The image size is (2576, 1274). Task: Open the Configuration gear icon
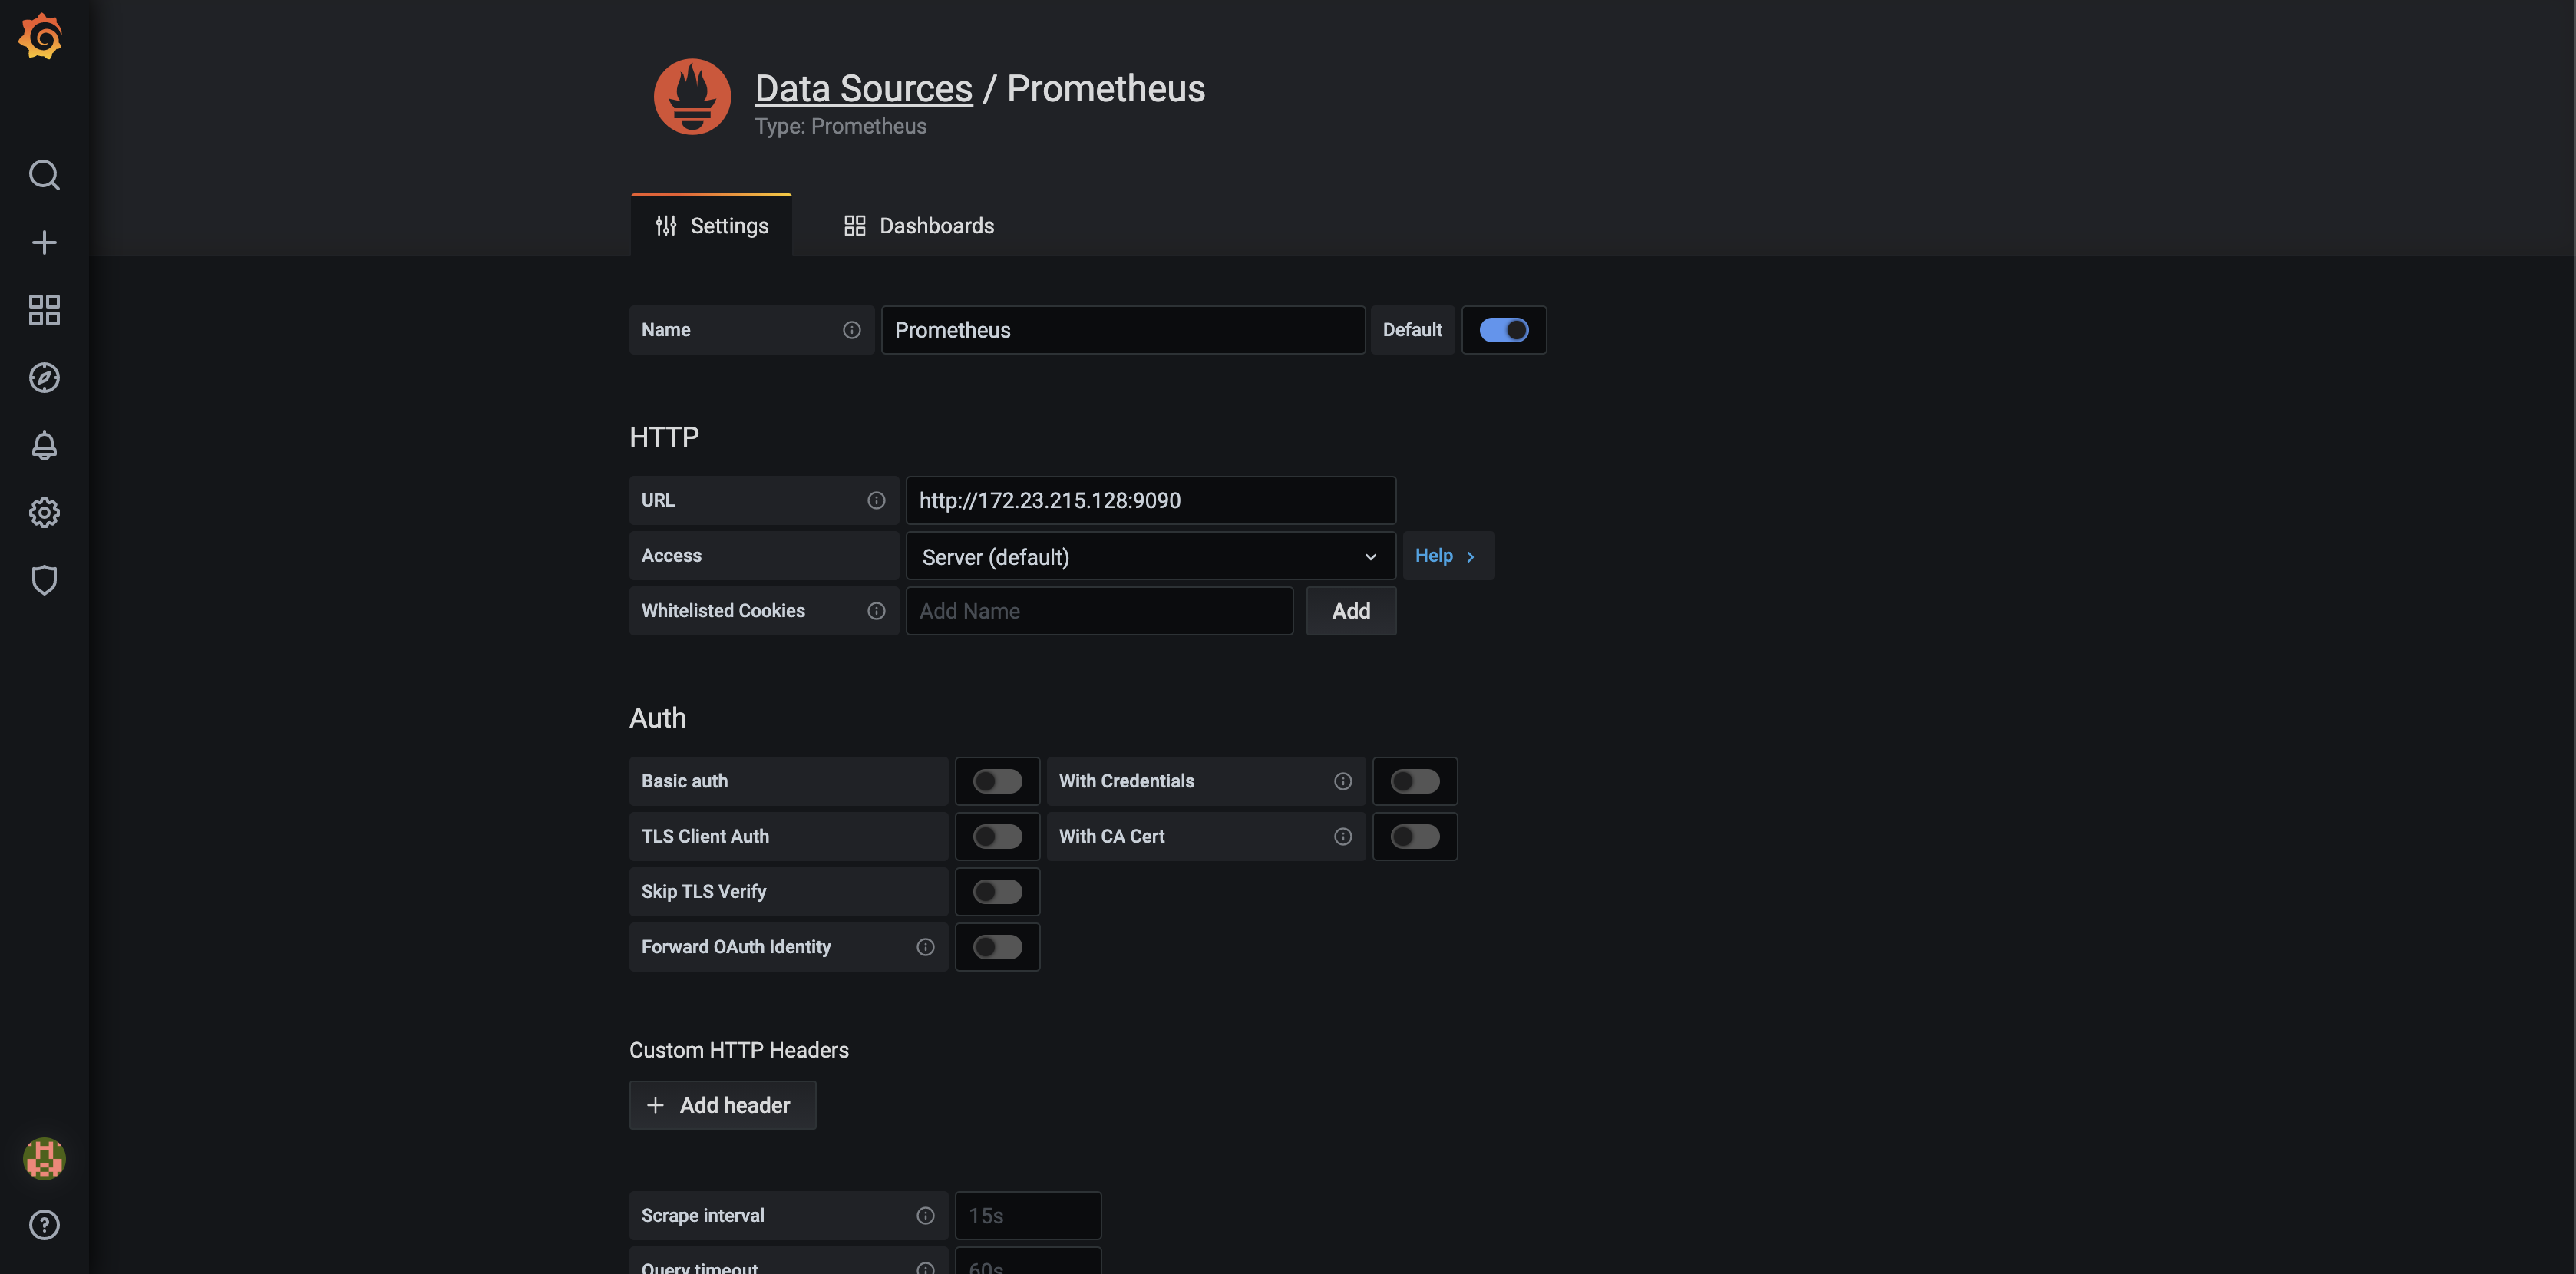click(44, 513)
